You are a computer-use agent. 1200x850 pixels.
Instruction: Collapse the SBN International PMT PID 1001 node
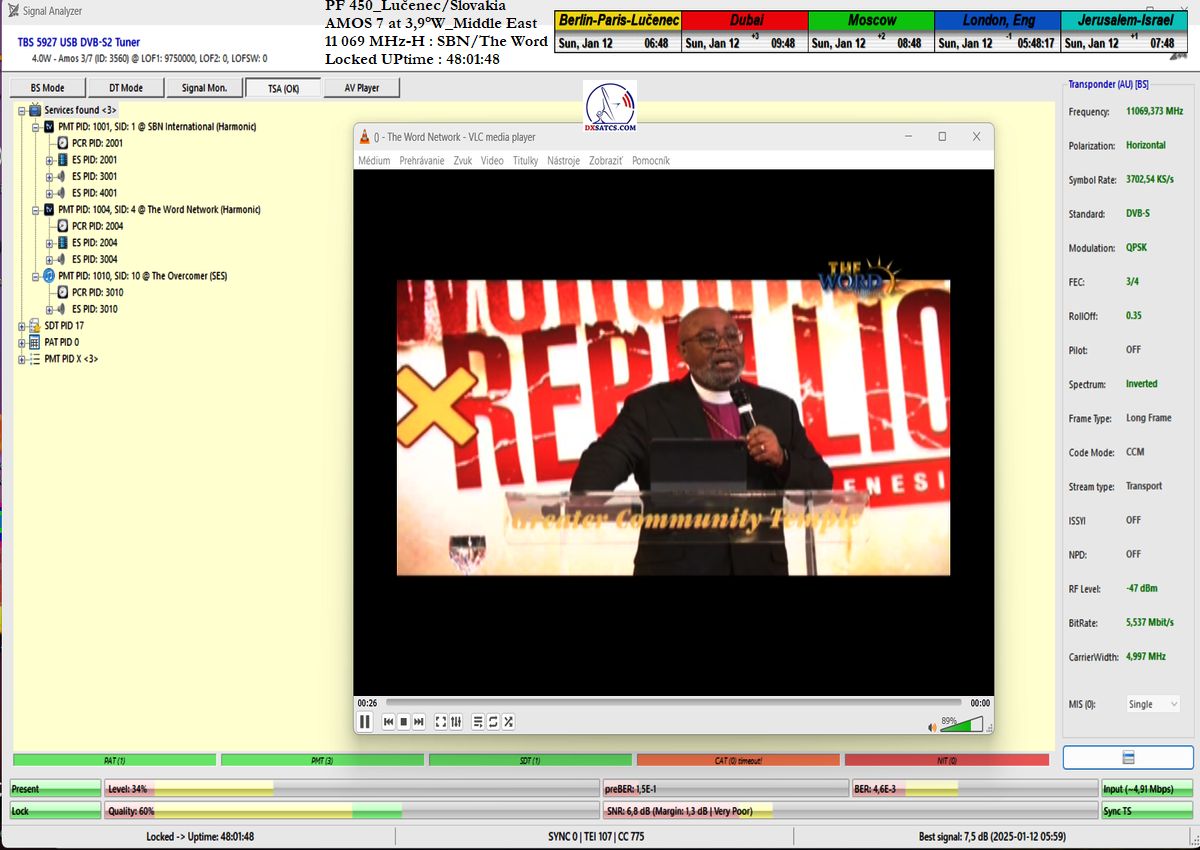[x=36, y=127]
